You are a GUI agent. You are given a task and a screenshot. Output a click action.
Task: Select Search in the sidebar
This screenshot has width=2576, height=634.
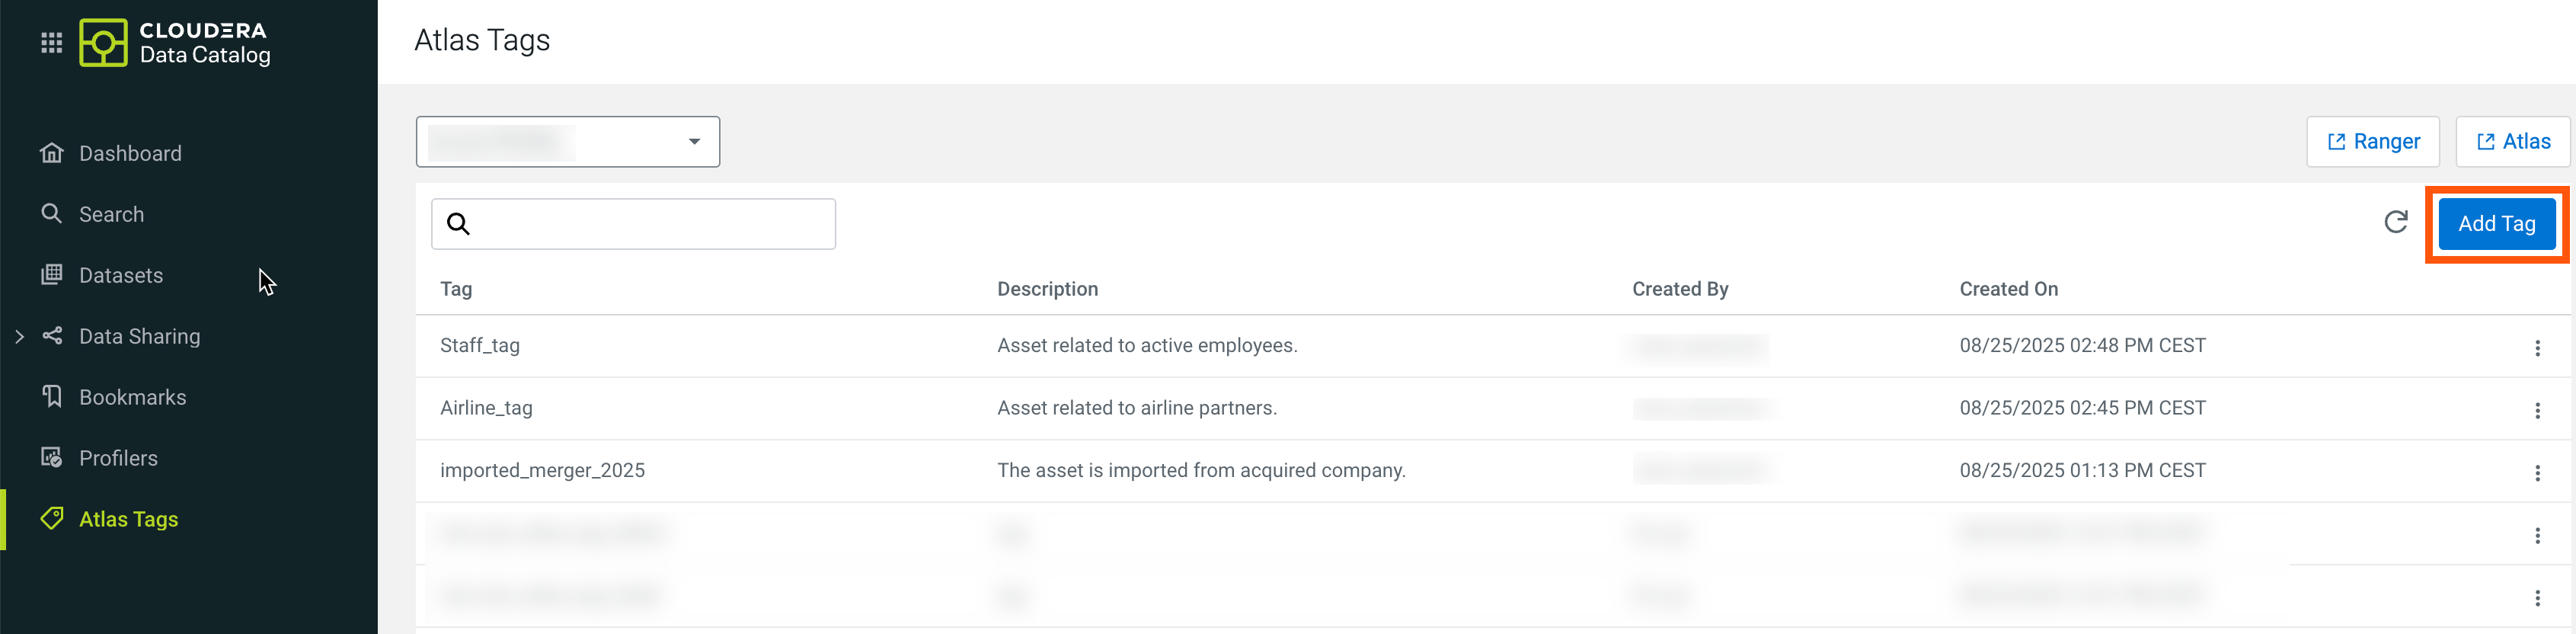pyautogui.click(x=111, y=215)
